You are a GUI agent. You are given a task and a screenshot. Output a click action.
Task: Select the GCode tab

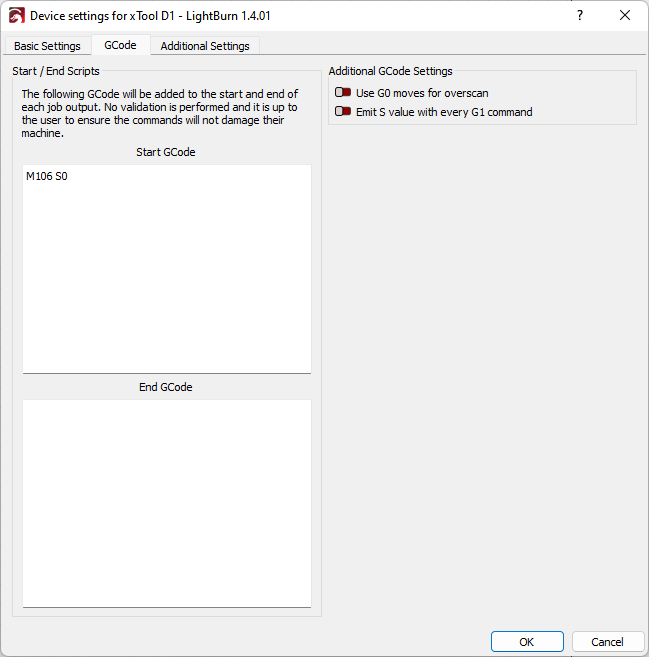120,45
